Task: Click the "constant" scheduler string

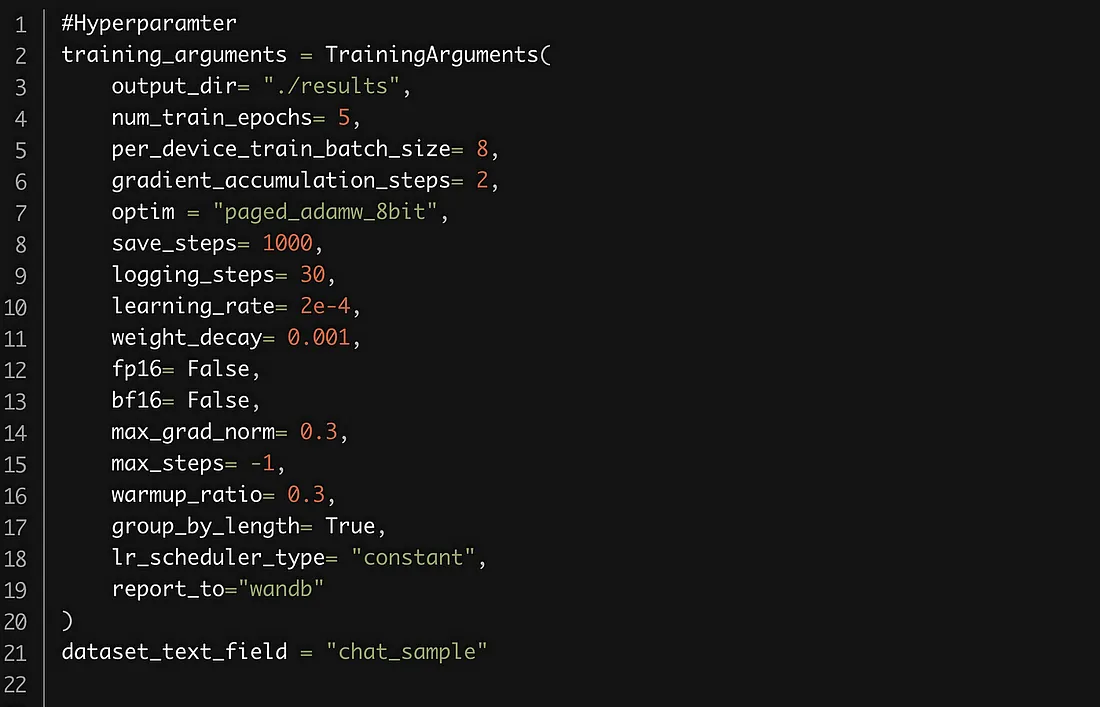Action: click(413, 558)
